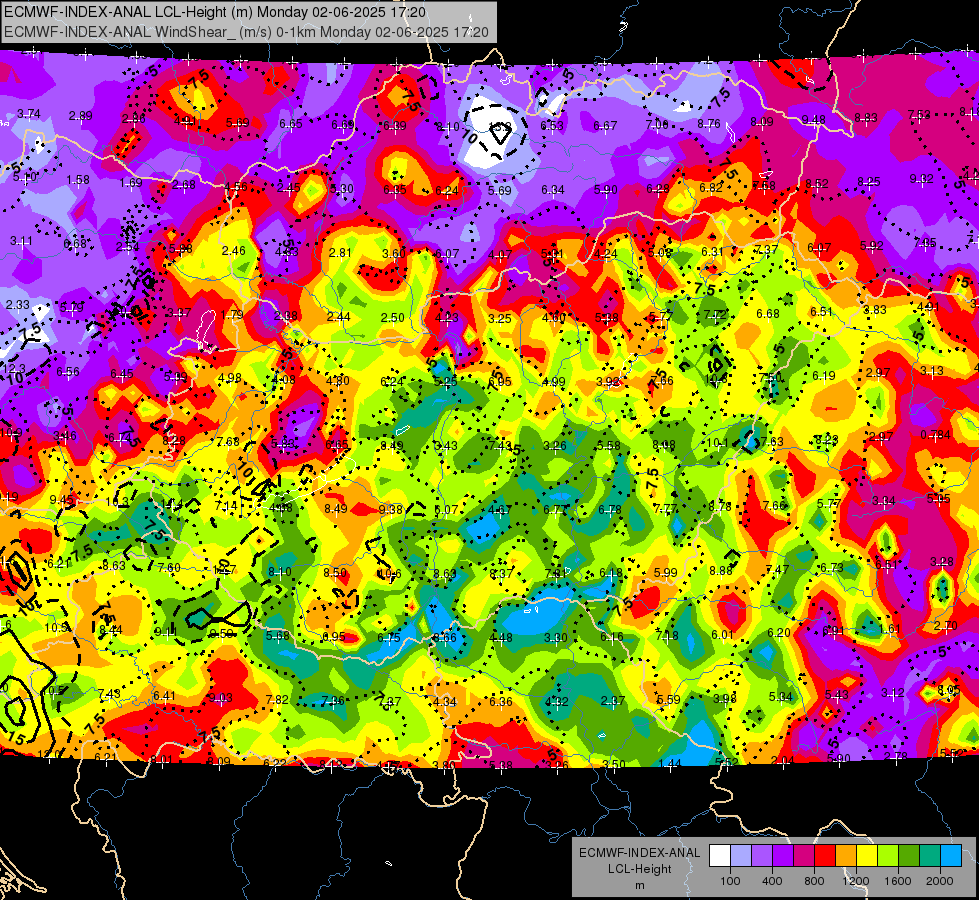The width and height of the screenshot is (979, 900).
Task: Click the legend tick label '800'
Action: click(814, 881)
